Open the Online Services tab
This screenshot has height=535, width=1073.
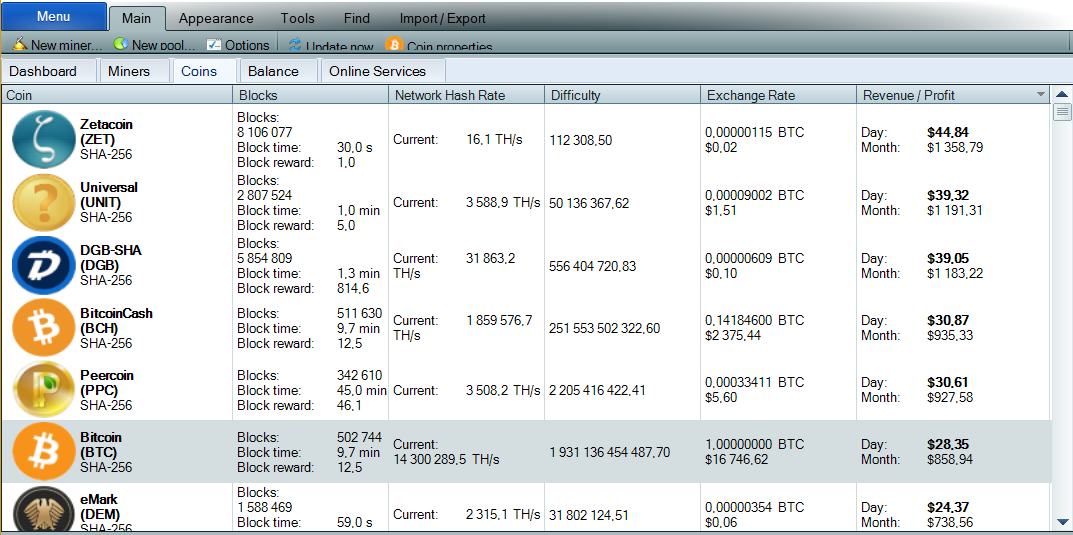383,71
